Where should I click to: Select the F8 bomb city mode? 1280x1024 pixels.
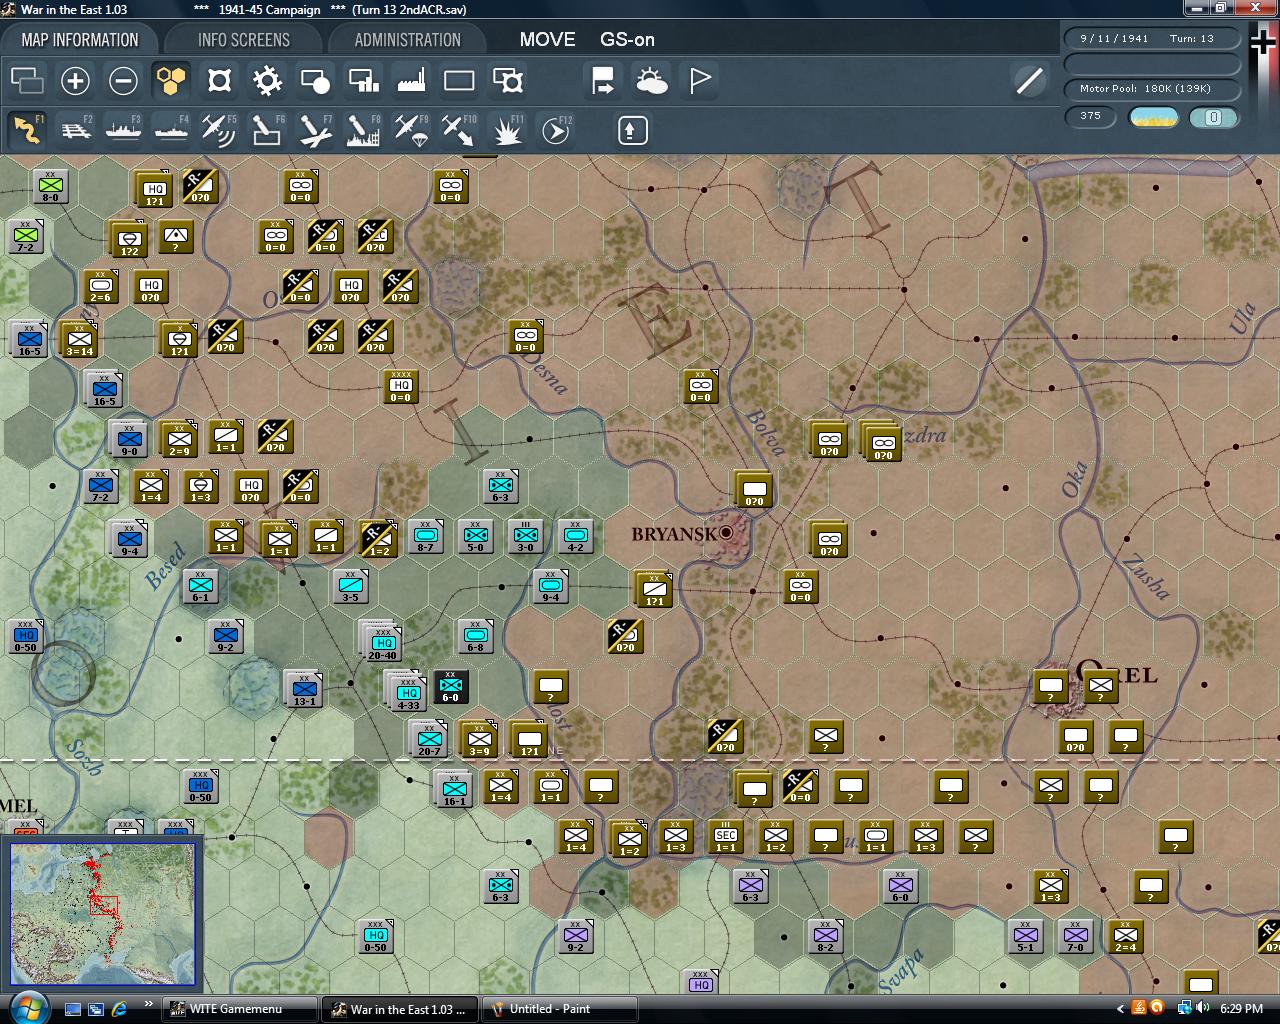pos(363,130)
